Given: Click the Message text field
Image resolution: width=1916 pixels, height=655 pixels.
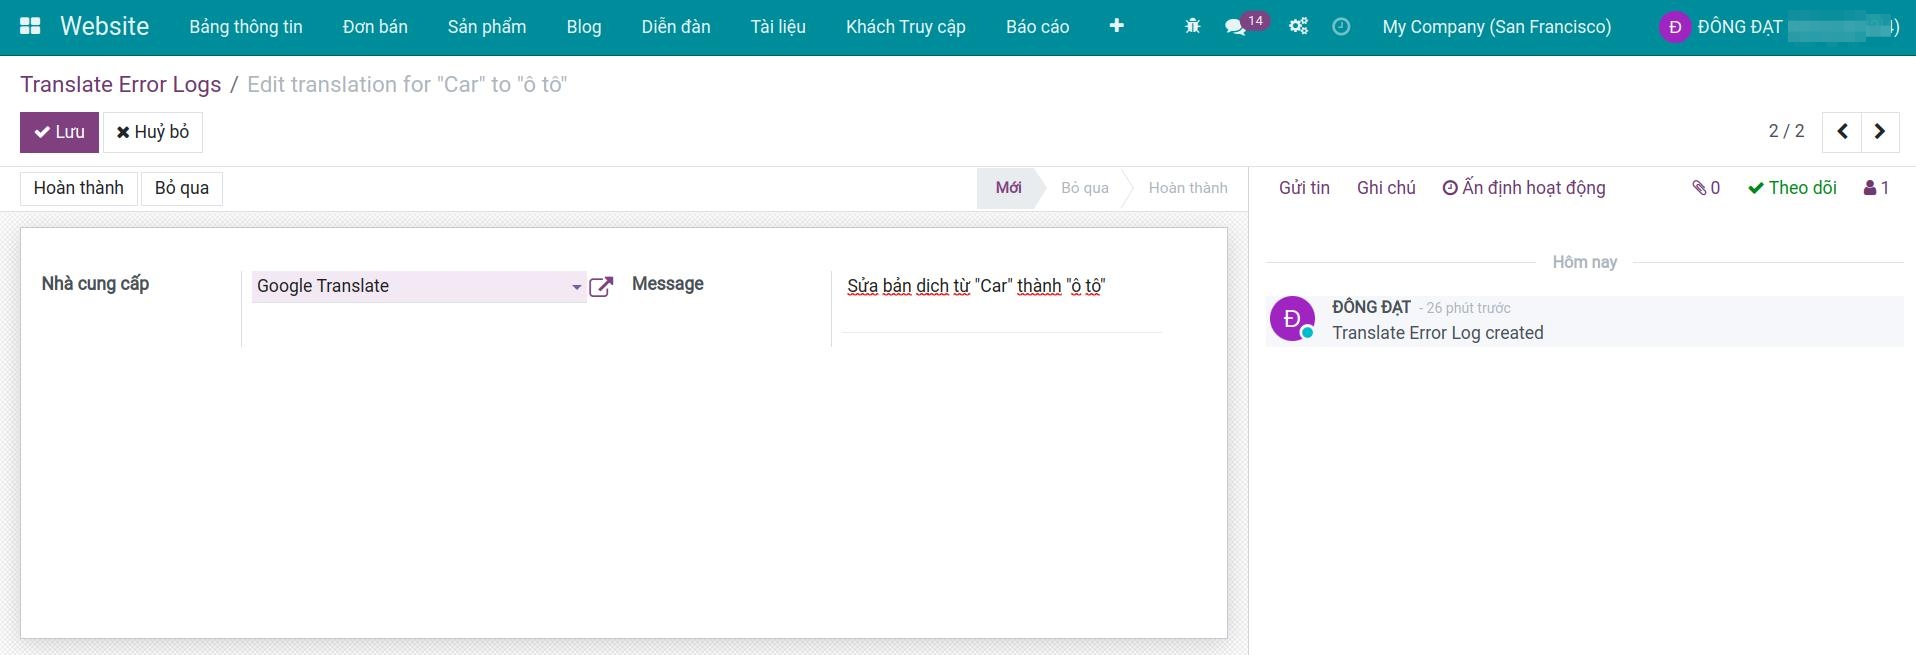Looking at the screenshot, I should coord(1000,287).
